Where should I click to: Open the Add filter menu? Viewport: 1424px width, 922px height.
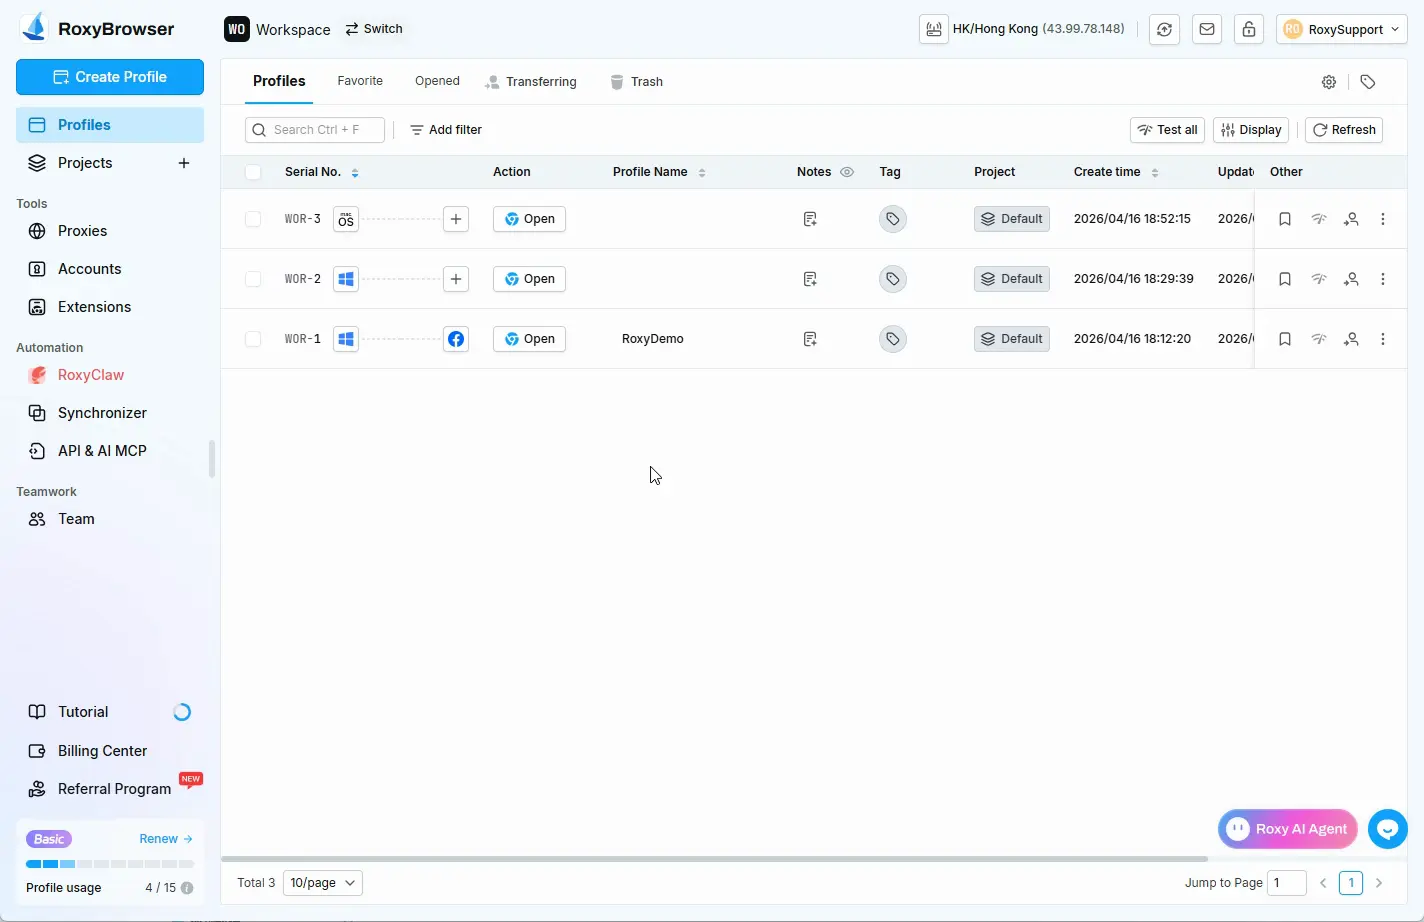pyautogui.click(x=446, y=130)
